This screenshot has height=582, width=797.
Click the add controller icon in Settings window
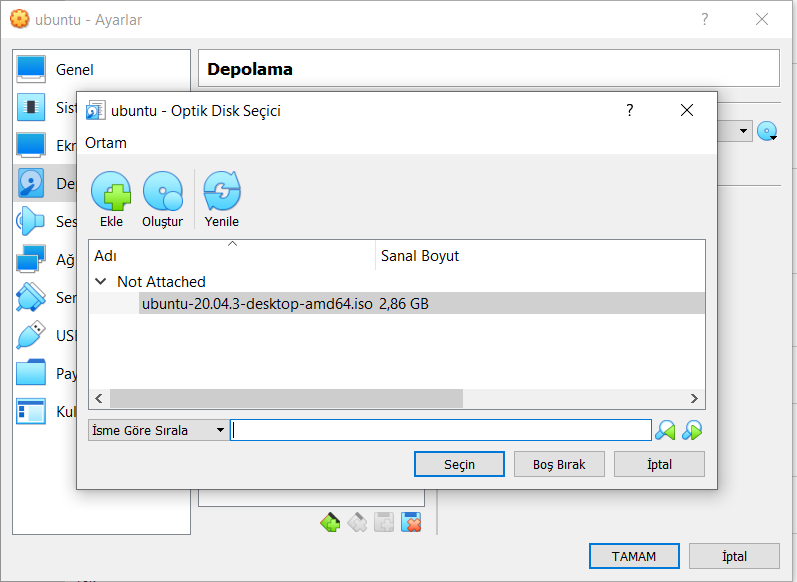(330, 523)
